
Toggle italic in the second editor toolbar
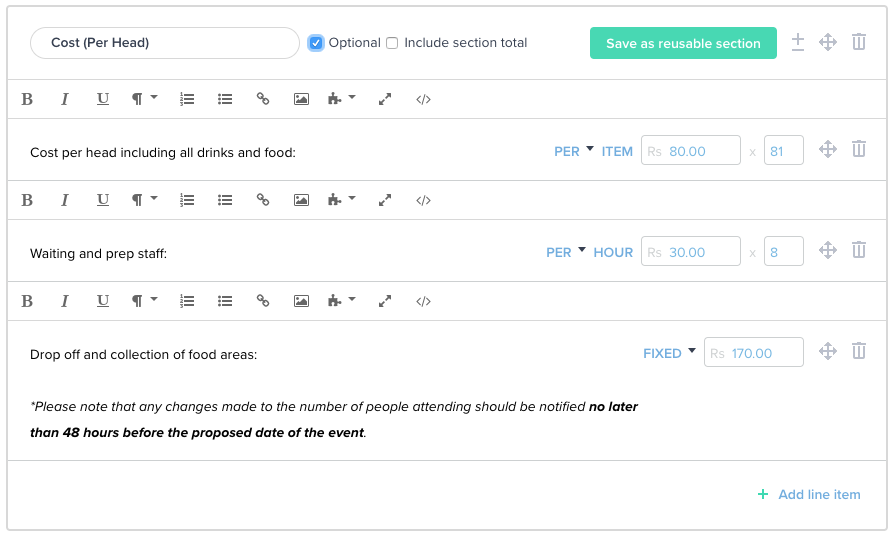click(x=65, y=200)
